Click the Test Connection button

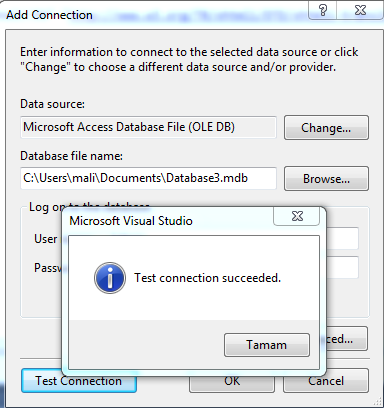(x=79, y=380)
